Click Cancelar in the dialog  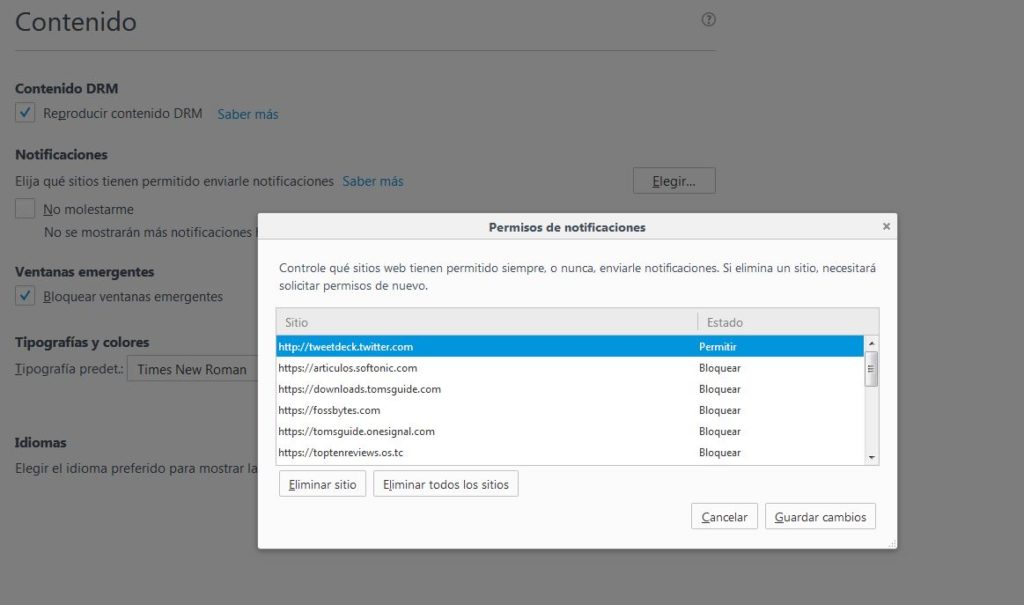(723, 517)
